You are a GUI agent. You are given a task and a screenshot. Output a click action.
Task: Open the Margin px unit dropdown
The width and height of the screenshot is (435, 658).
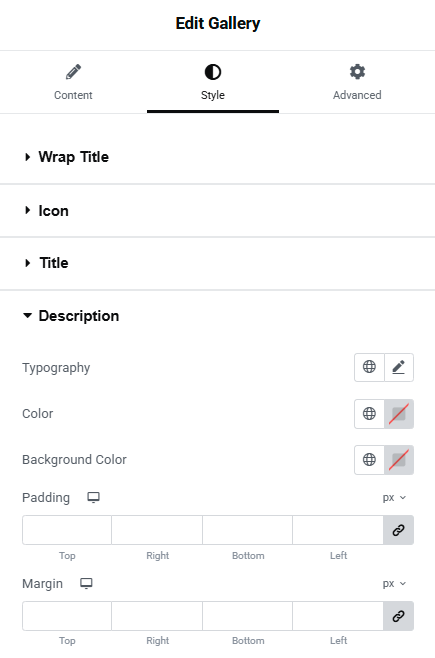pyautogui.click(x=394, y=584)
